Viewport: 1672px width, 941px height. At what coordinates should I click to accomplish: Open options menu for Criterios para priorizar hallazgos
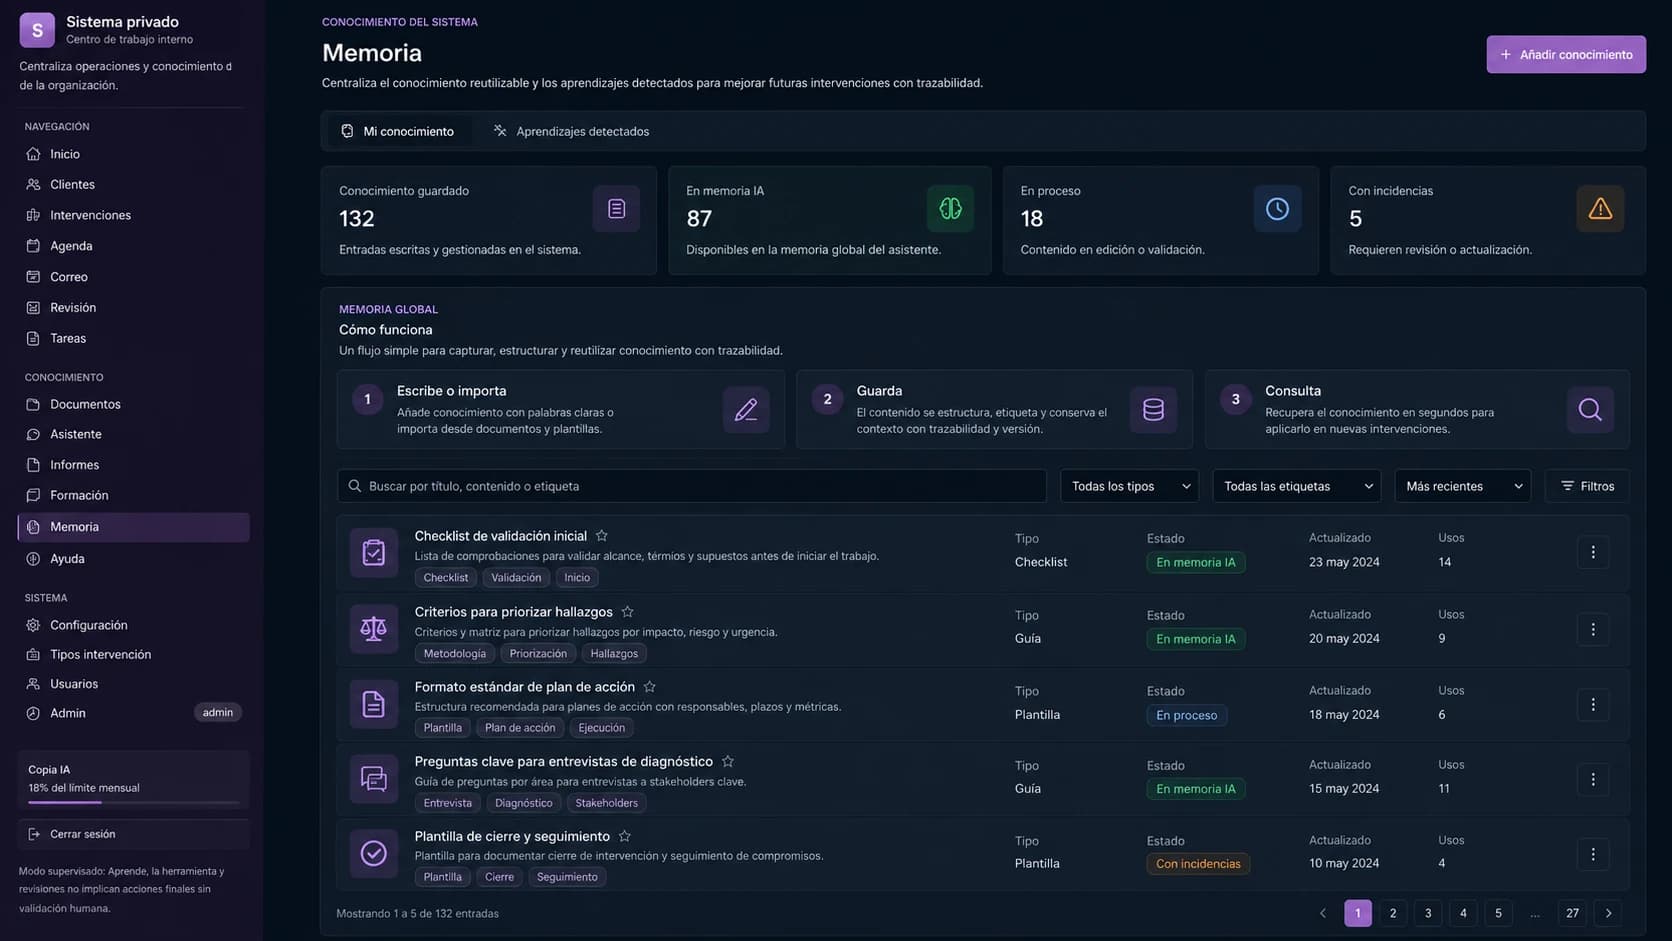[1592, 629]
